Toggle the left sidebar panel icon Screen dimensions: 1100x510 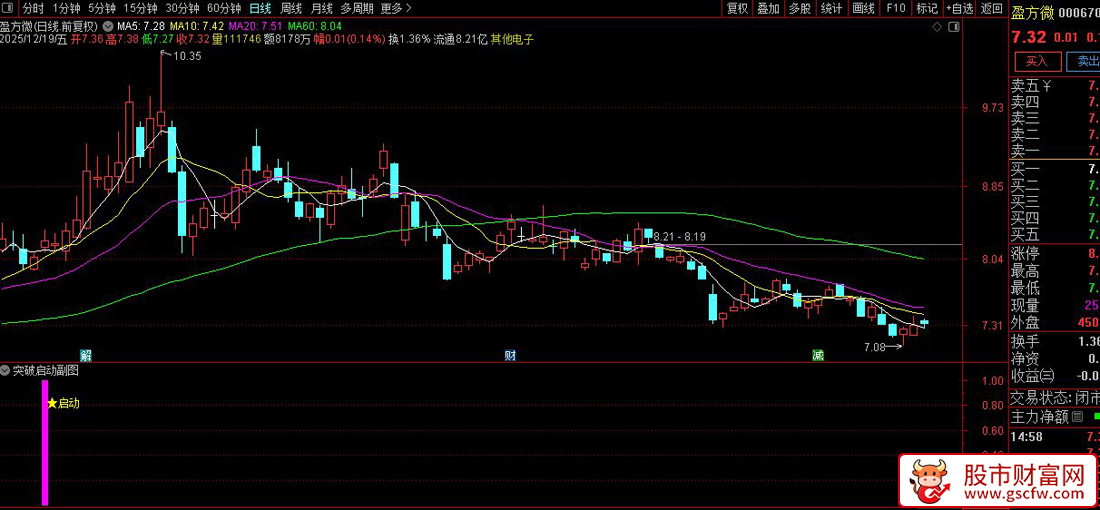coord(8,8)
